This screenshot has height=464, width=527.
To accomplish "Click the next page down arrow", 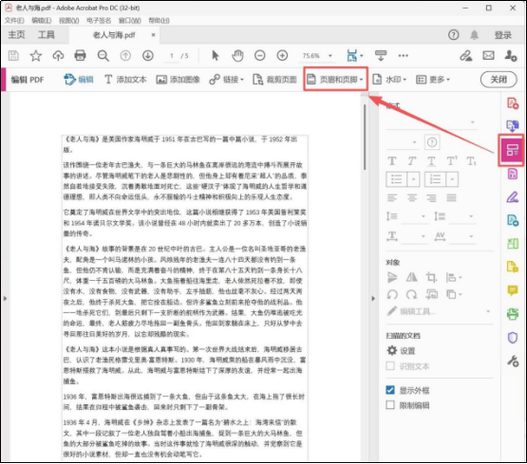I will pos(148,55).
